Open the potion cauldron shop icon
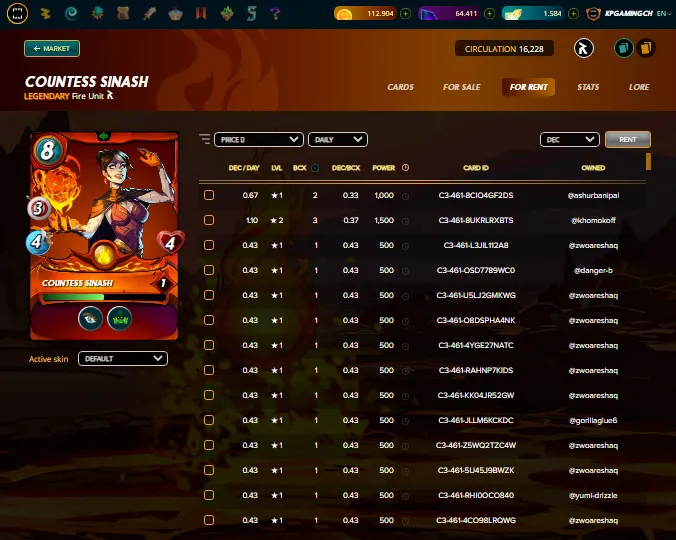 (175, 13)
